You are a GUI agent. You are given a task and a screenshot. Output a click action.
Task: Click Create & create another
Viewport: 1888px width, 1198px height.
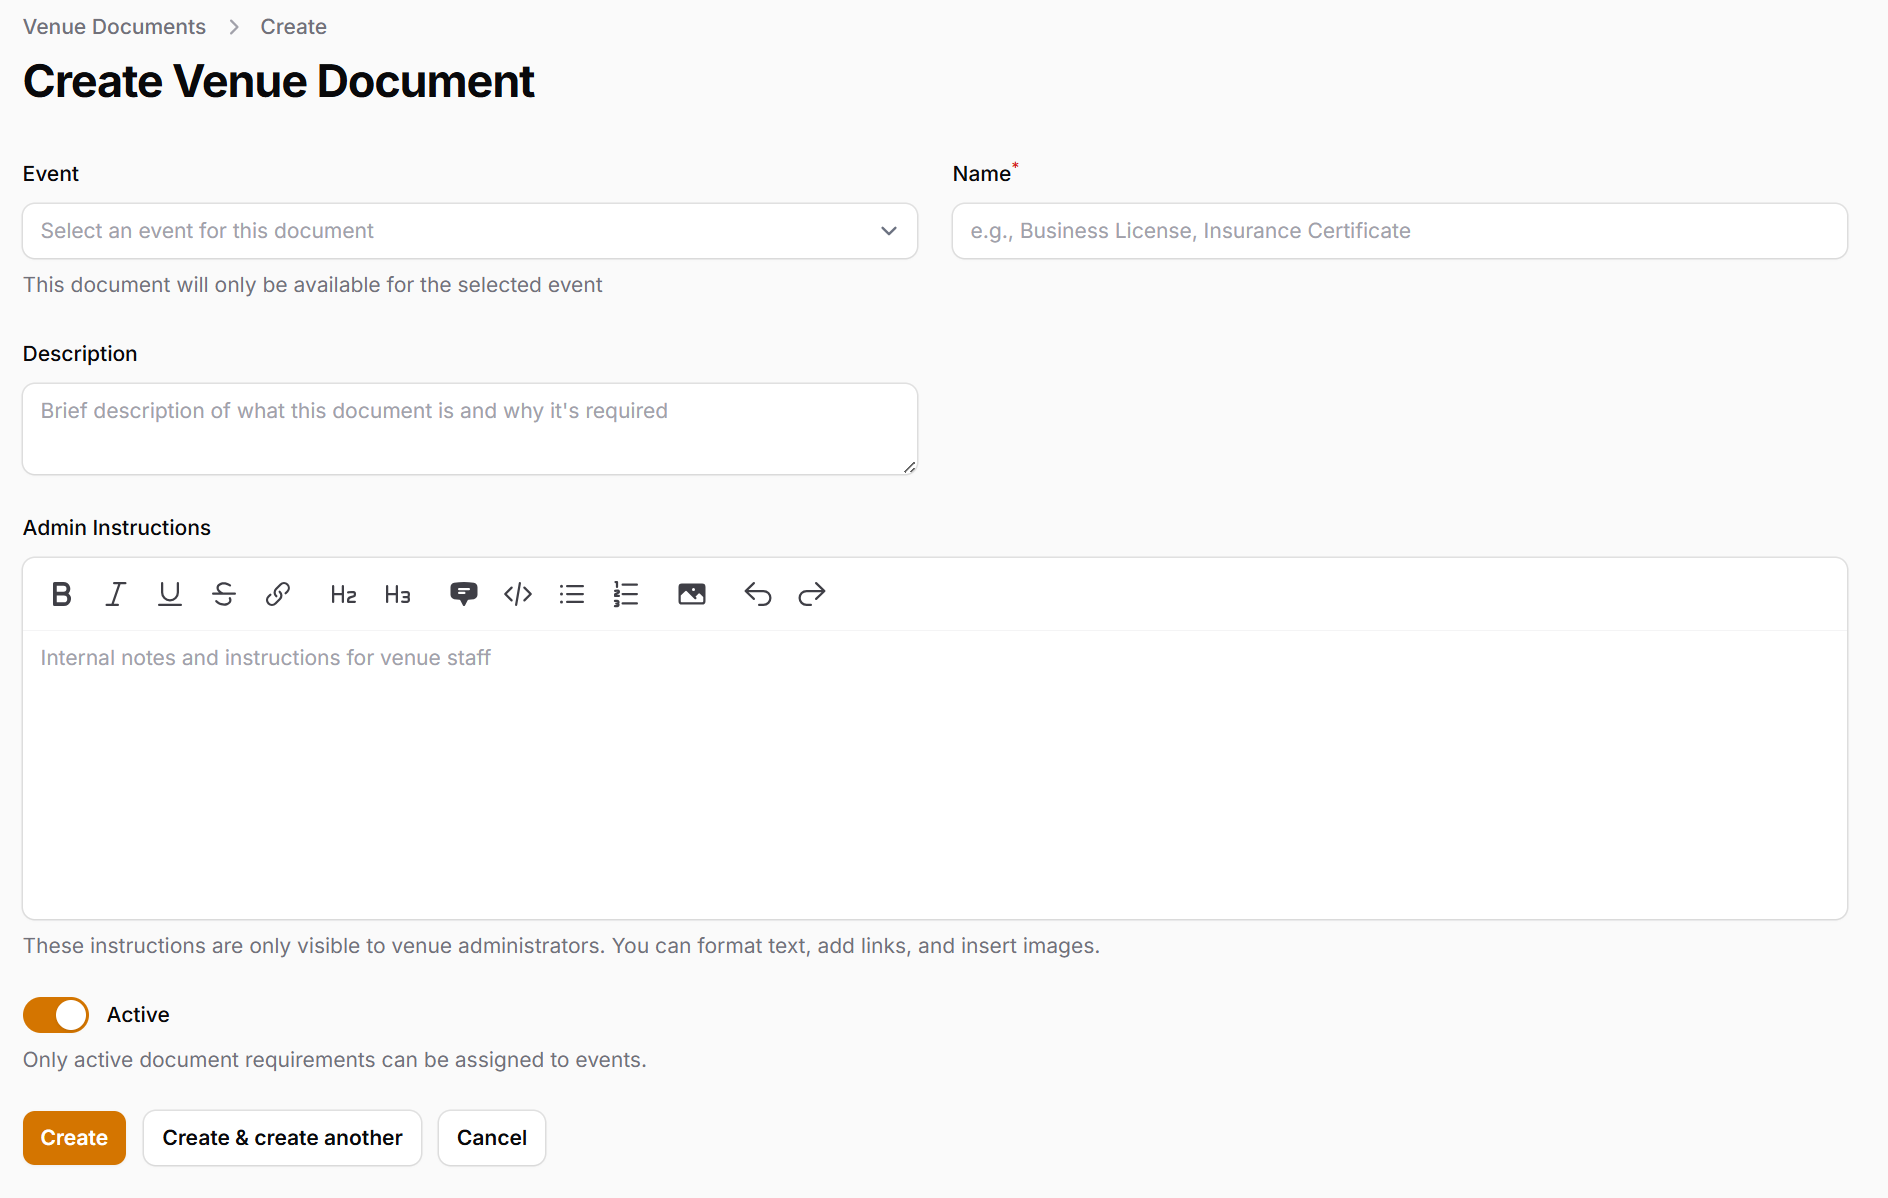pos(282,1138)
